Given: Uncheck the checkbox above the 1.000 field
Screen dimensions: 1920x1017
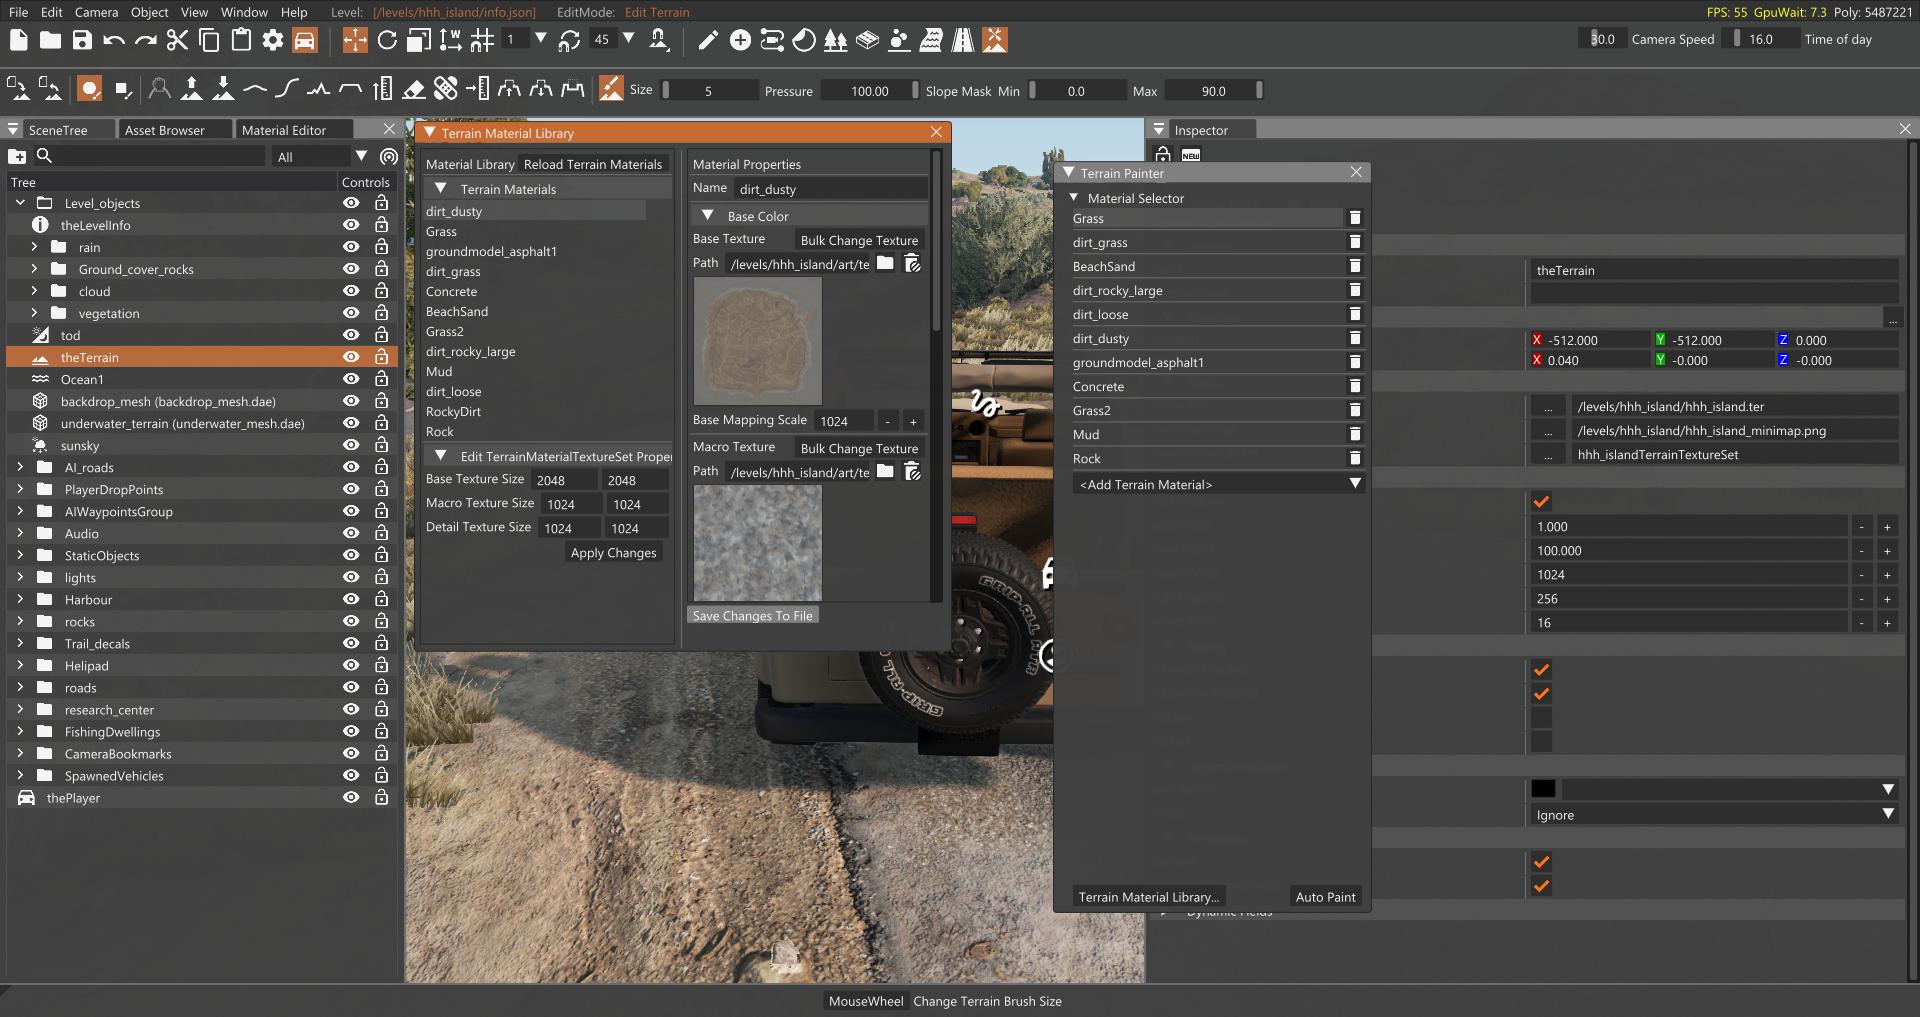Looking at the screenshot, I should (x=1541, y=502).
